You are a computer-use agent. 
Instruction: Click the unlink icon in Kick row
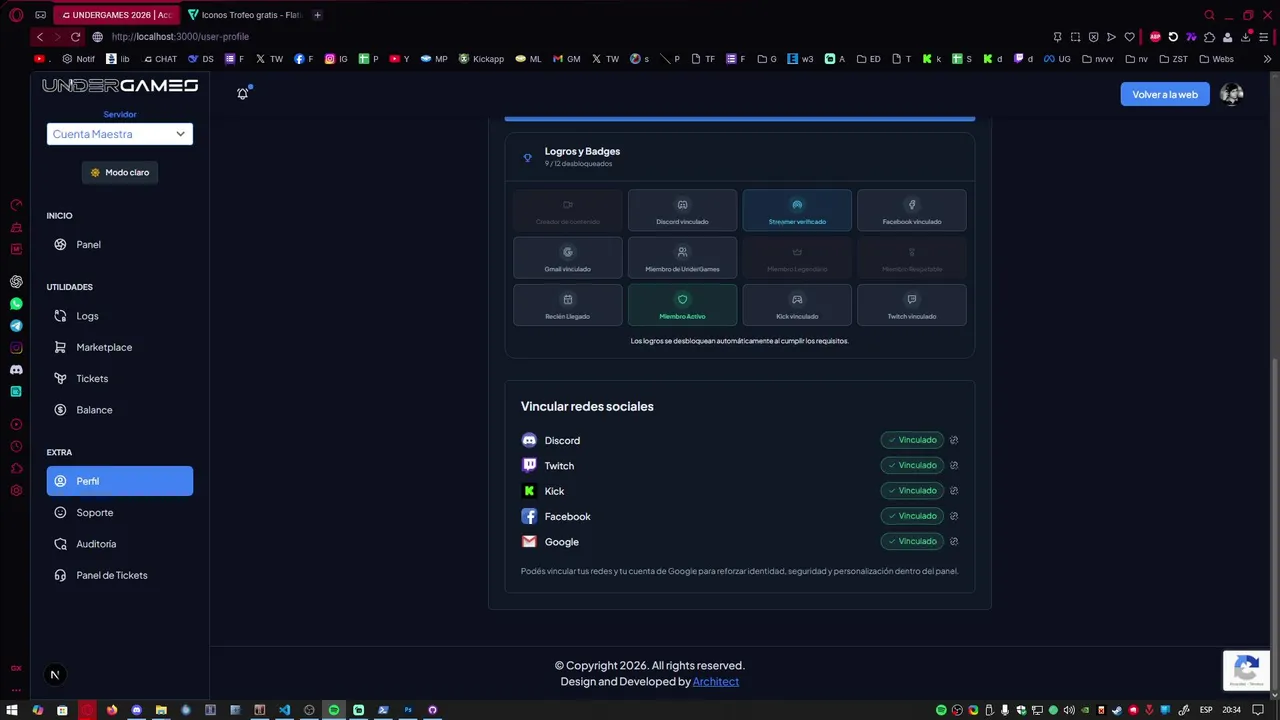pos(954,491)
